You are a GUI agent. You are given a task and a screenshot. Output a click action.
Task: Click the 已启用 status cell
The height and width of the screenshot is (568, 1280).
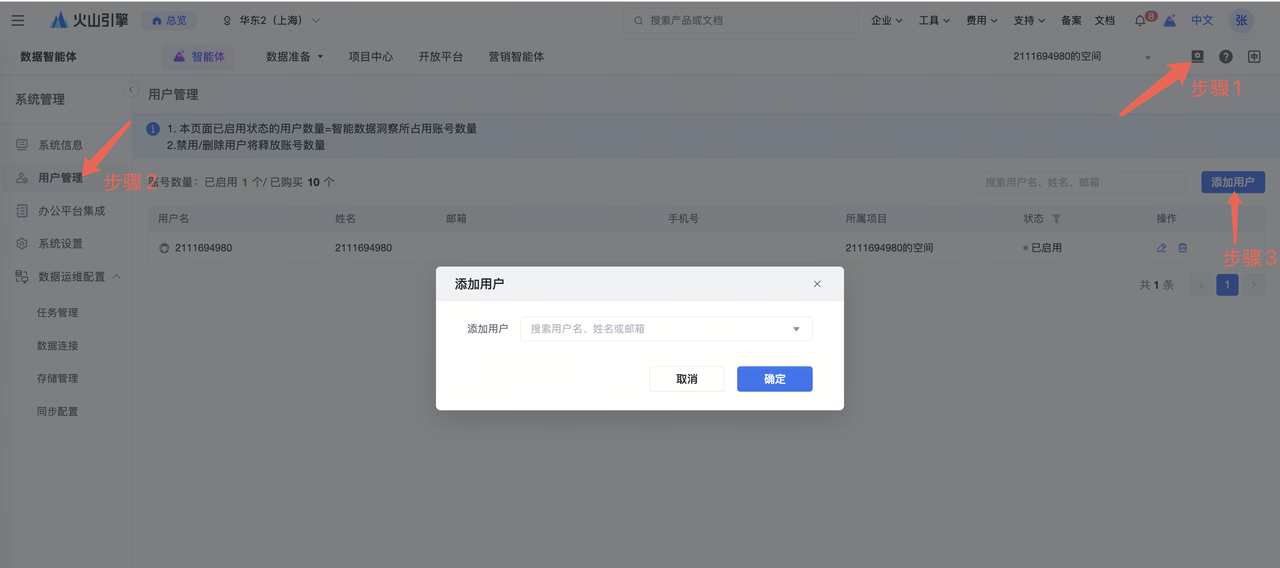click(x=1043, y=248)
